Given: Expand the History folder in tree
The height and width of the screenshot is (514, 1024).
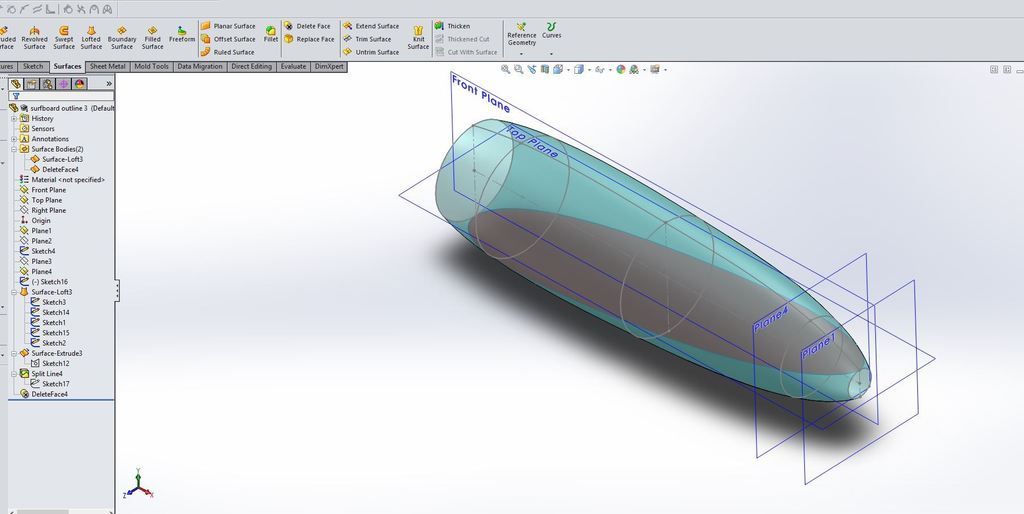Looking at the screenshot, I should 14,118.
